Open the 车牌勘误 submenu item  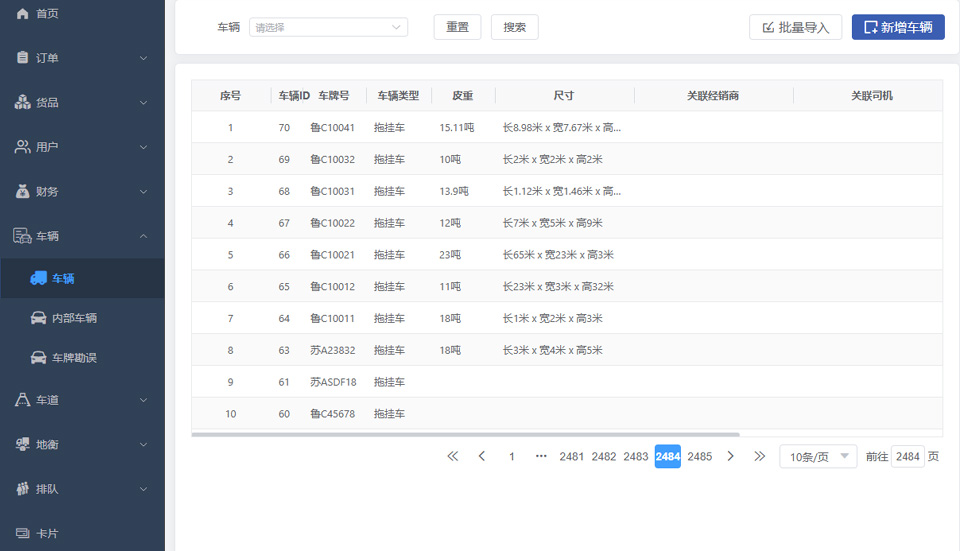(x=74, y=358)
